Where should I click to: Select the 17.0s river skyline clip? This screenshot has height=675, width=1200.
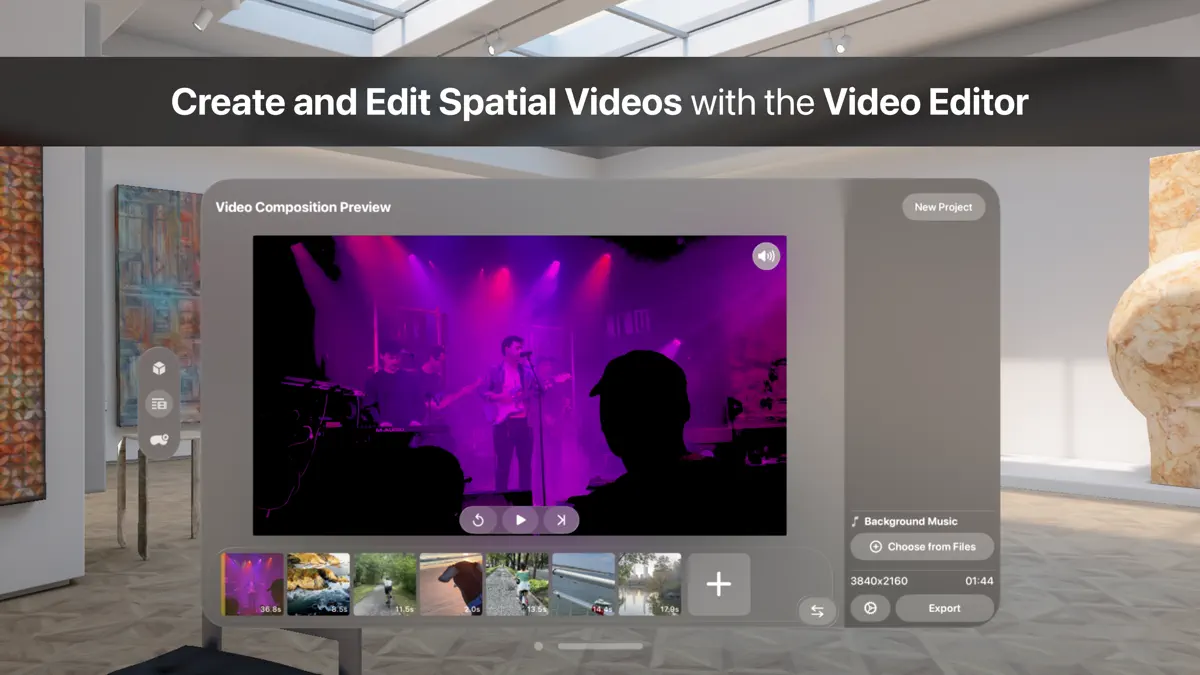click(651, 585)
